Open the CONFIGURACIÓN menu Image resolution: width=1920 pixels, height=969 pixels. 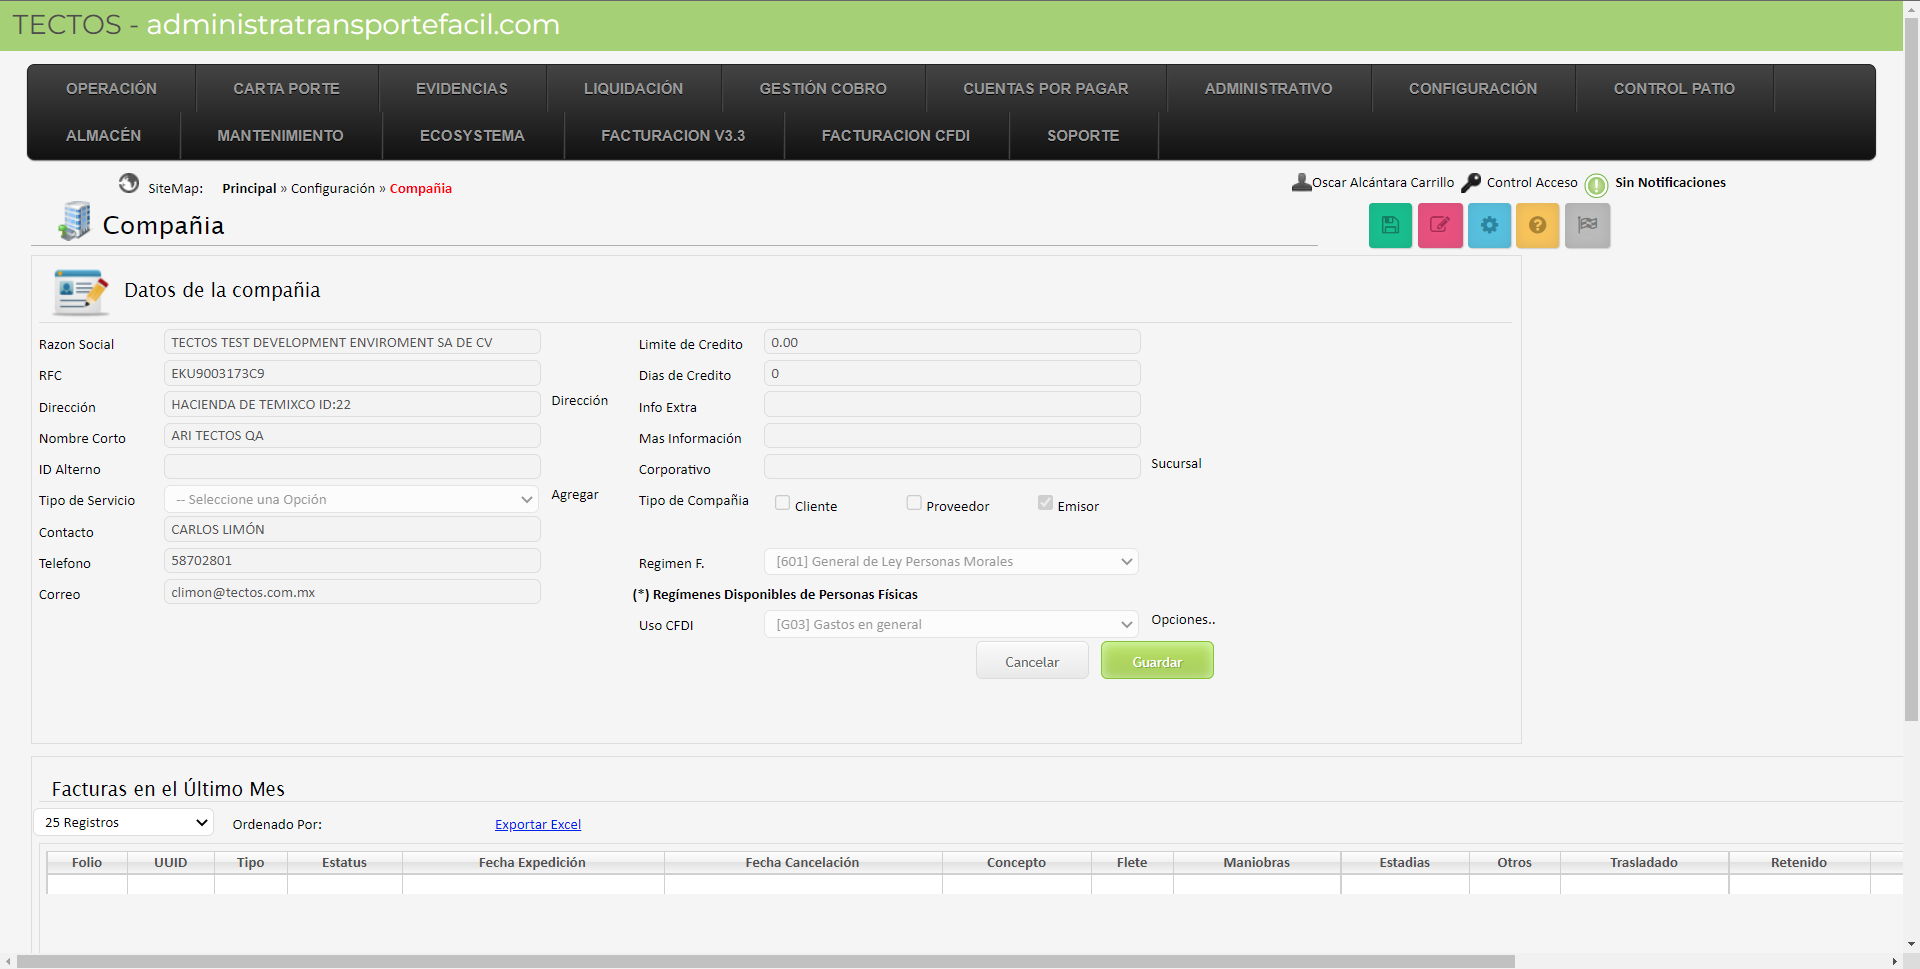[x=1473, y=89]
